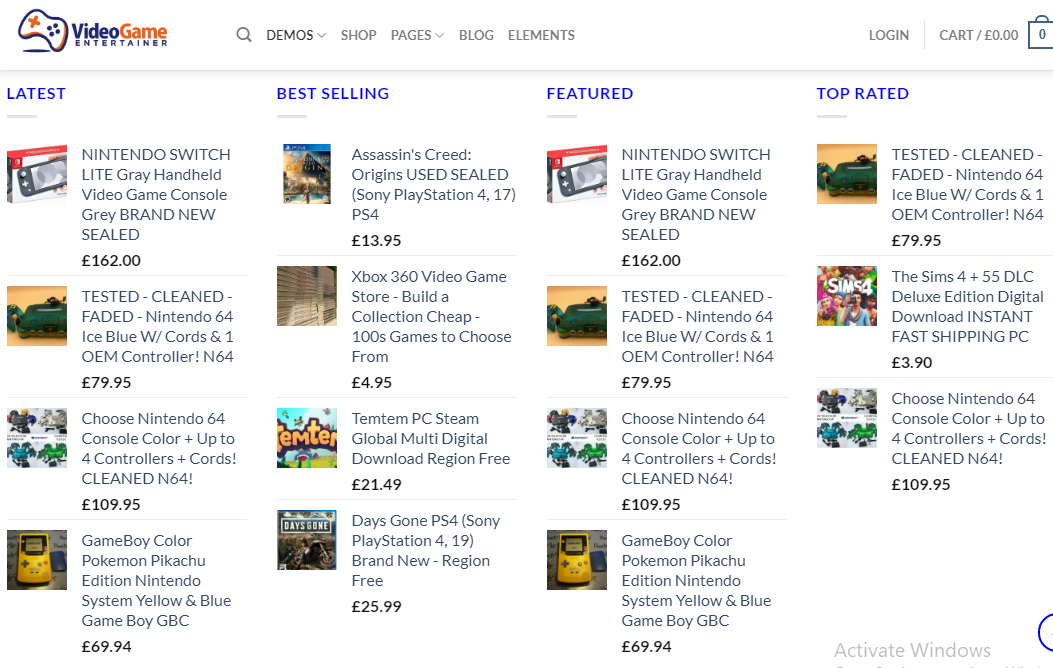
Task: Open 'TESTED - CLEANED - FADED' title under Featured
Action: coord(698,327)
